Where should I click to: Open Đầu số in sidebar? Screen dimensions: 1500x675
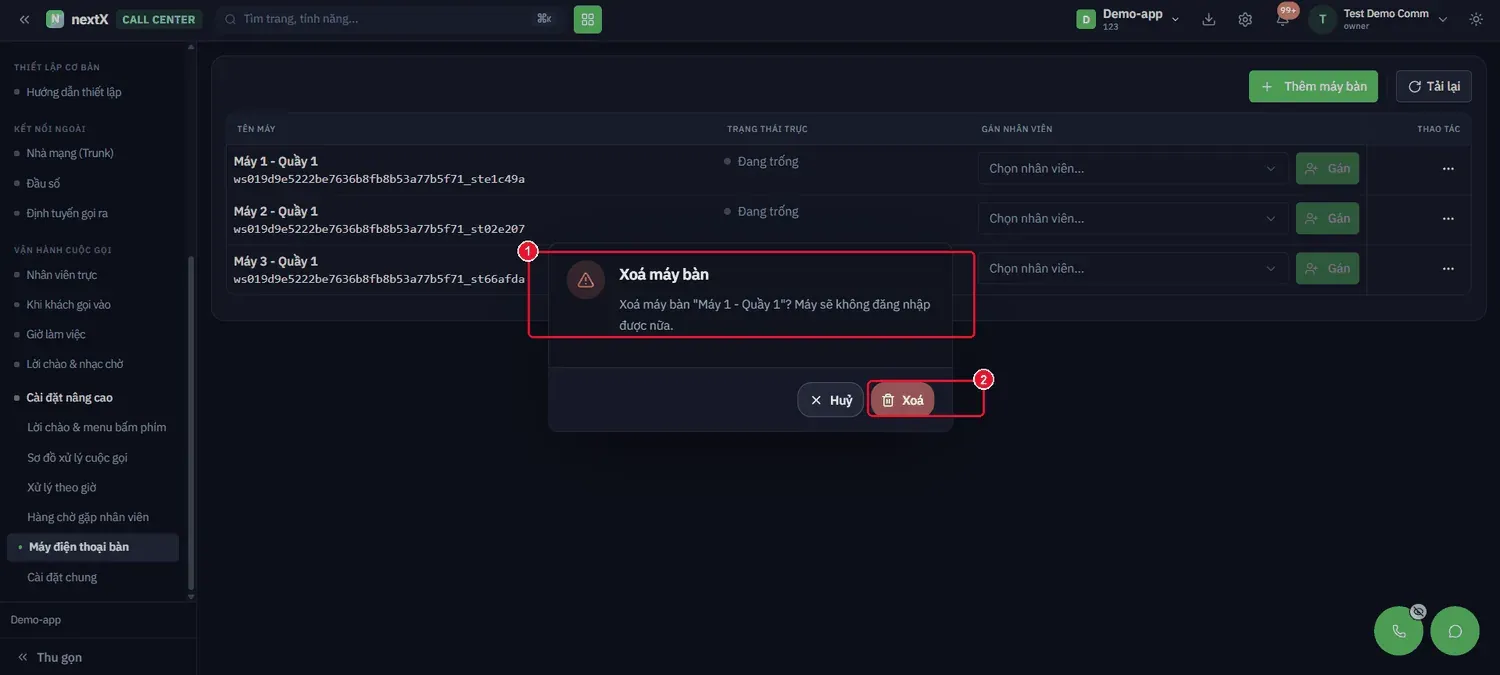pyautogui.click(x=44, y=183)
